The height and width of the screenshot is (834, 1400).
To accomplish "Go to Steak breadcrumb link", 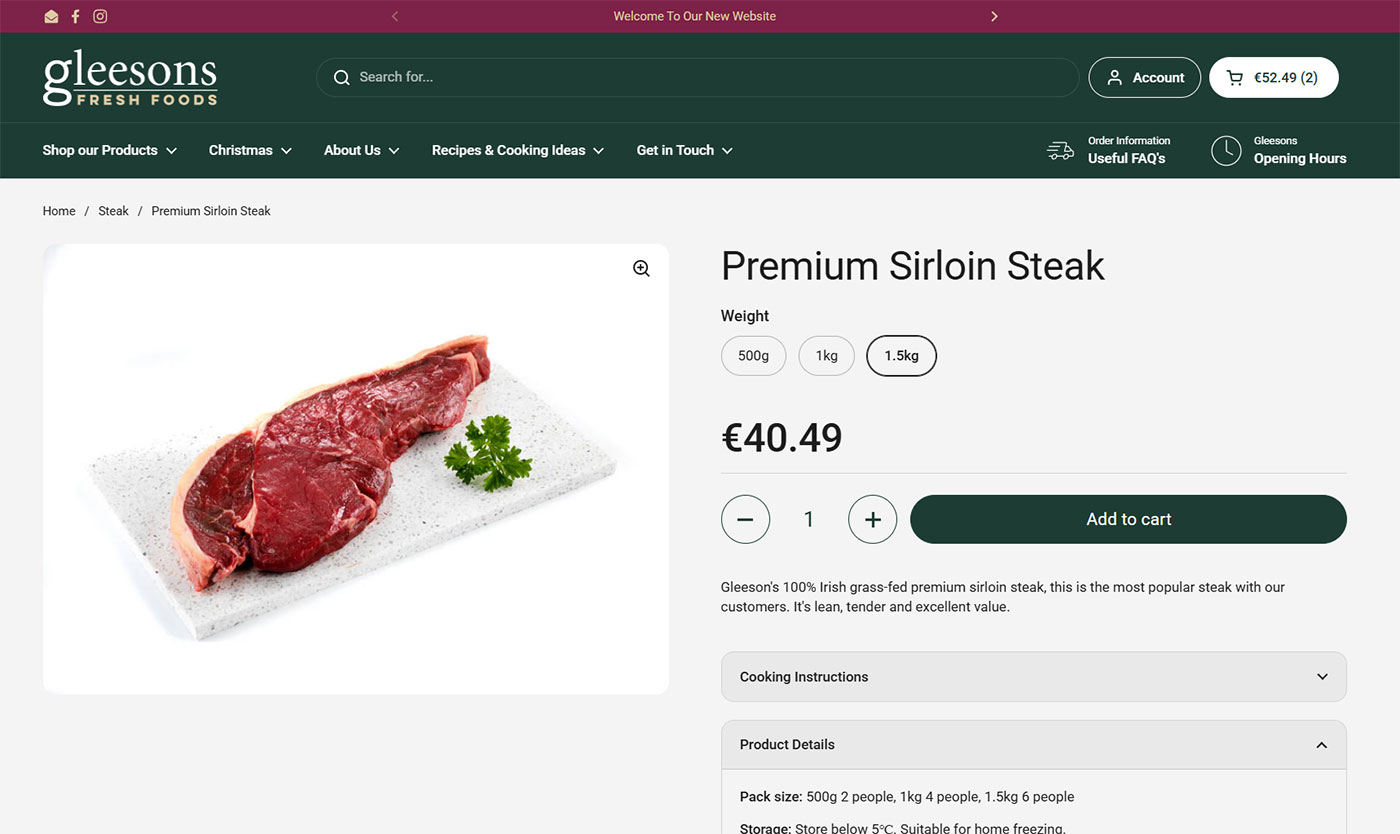I will [x=113, y=211].
